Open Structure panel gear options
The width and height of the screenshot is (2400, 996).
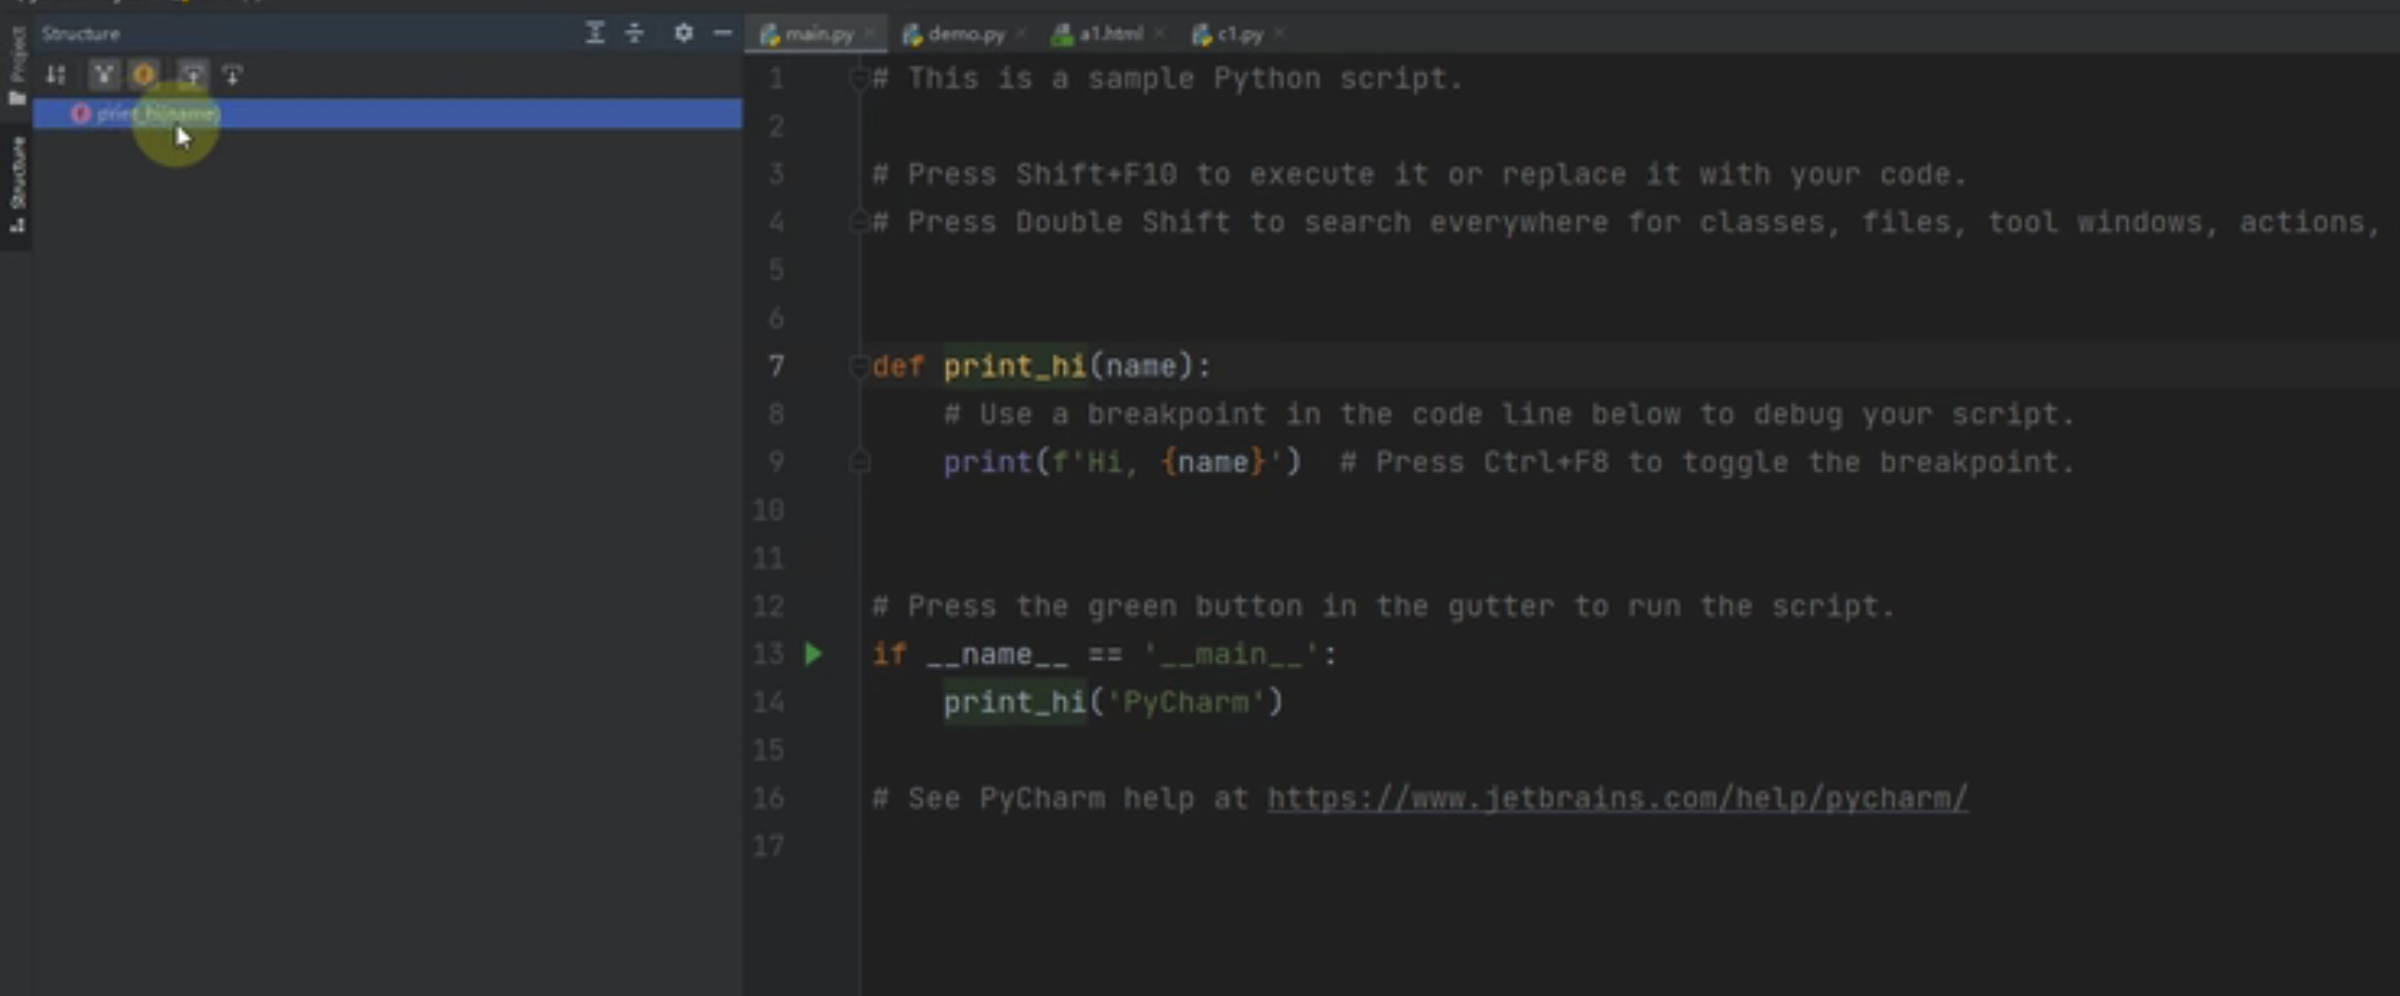tap(683, 33)
